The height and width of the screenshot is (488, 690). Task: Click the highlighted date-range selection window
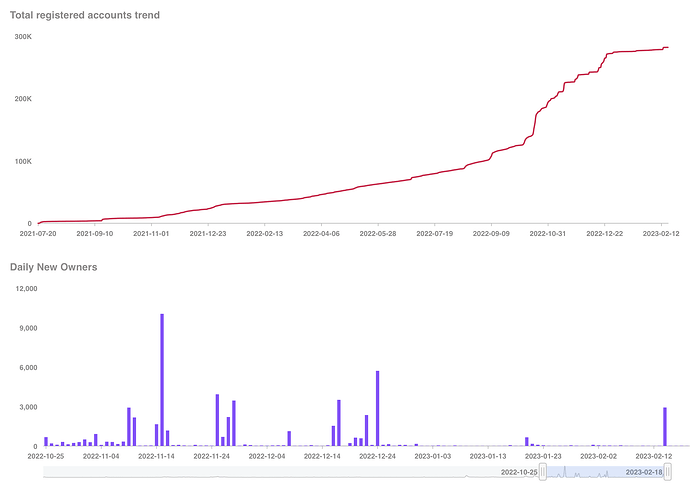pos(606,472)
